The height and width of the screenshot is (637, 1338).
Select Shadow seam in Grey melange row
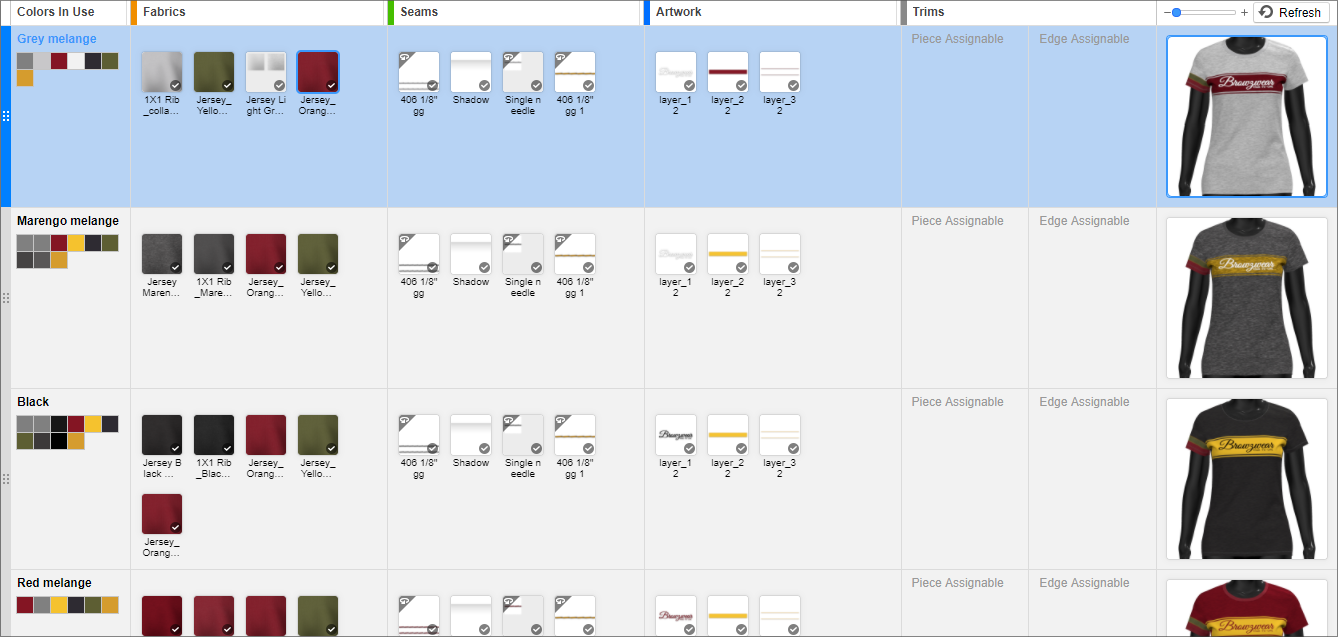(x=471, y=72)
